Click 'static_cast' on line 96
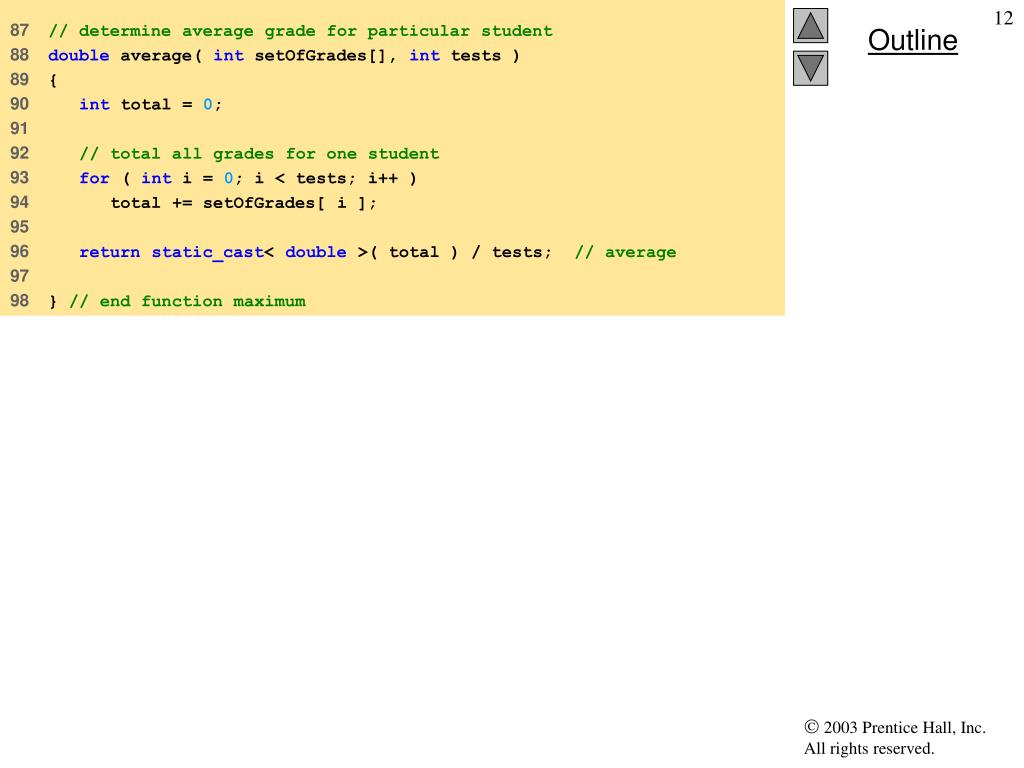 pos(207,252)
